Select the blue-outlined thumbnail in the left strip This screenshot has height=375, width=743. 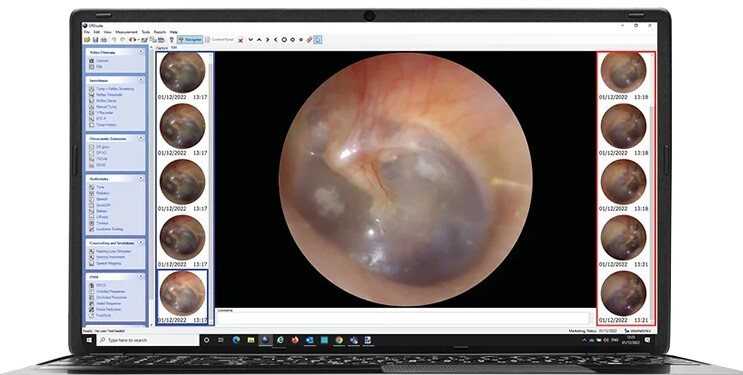coord(182,297)
